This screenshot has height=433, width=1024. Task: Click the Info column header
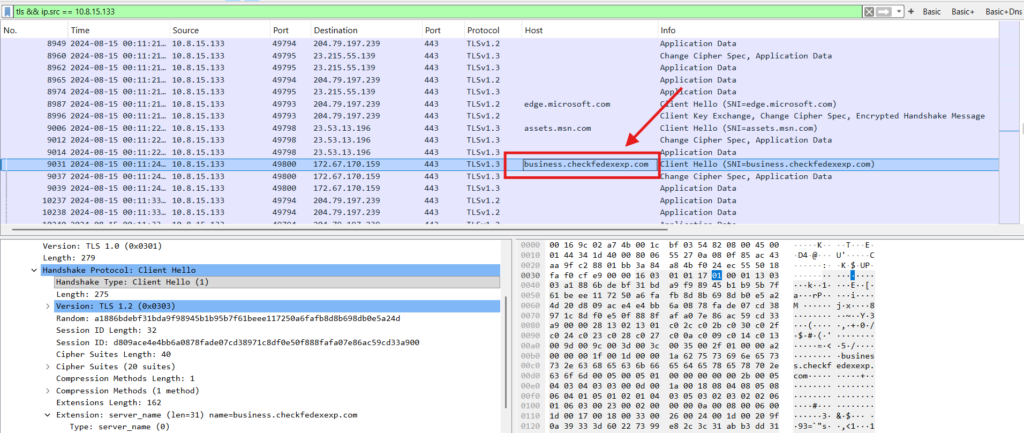click(x=667, y=31)
